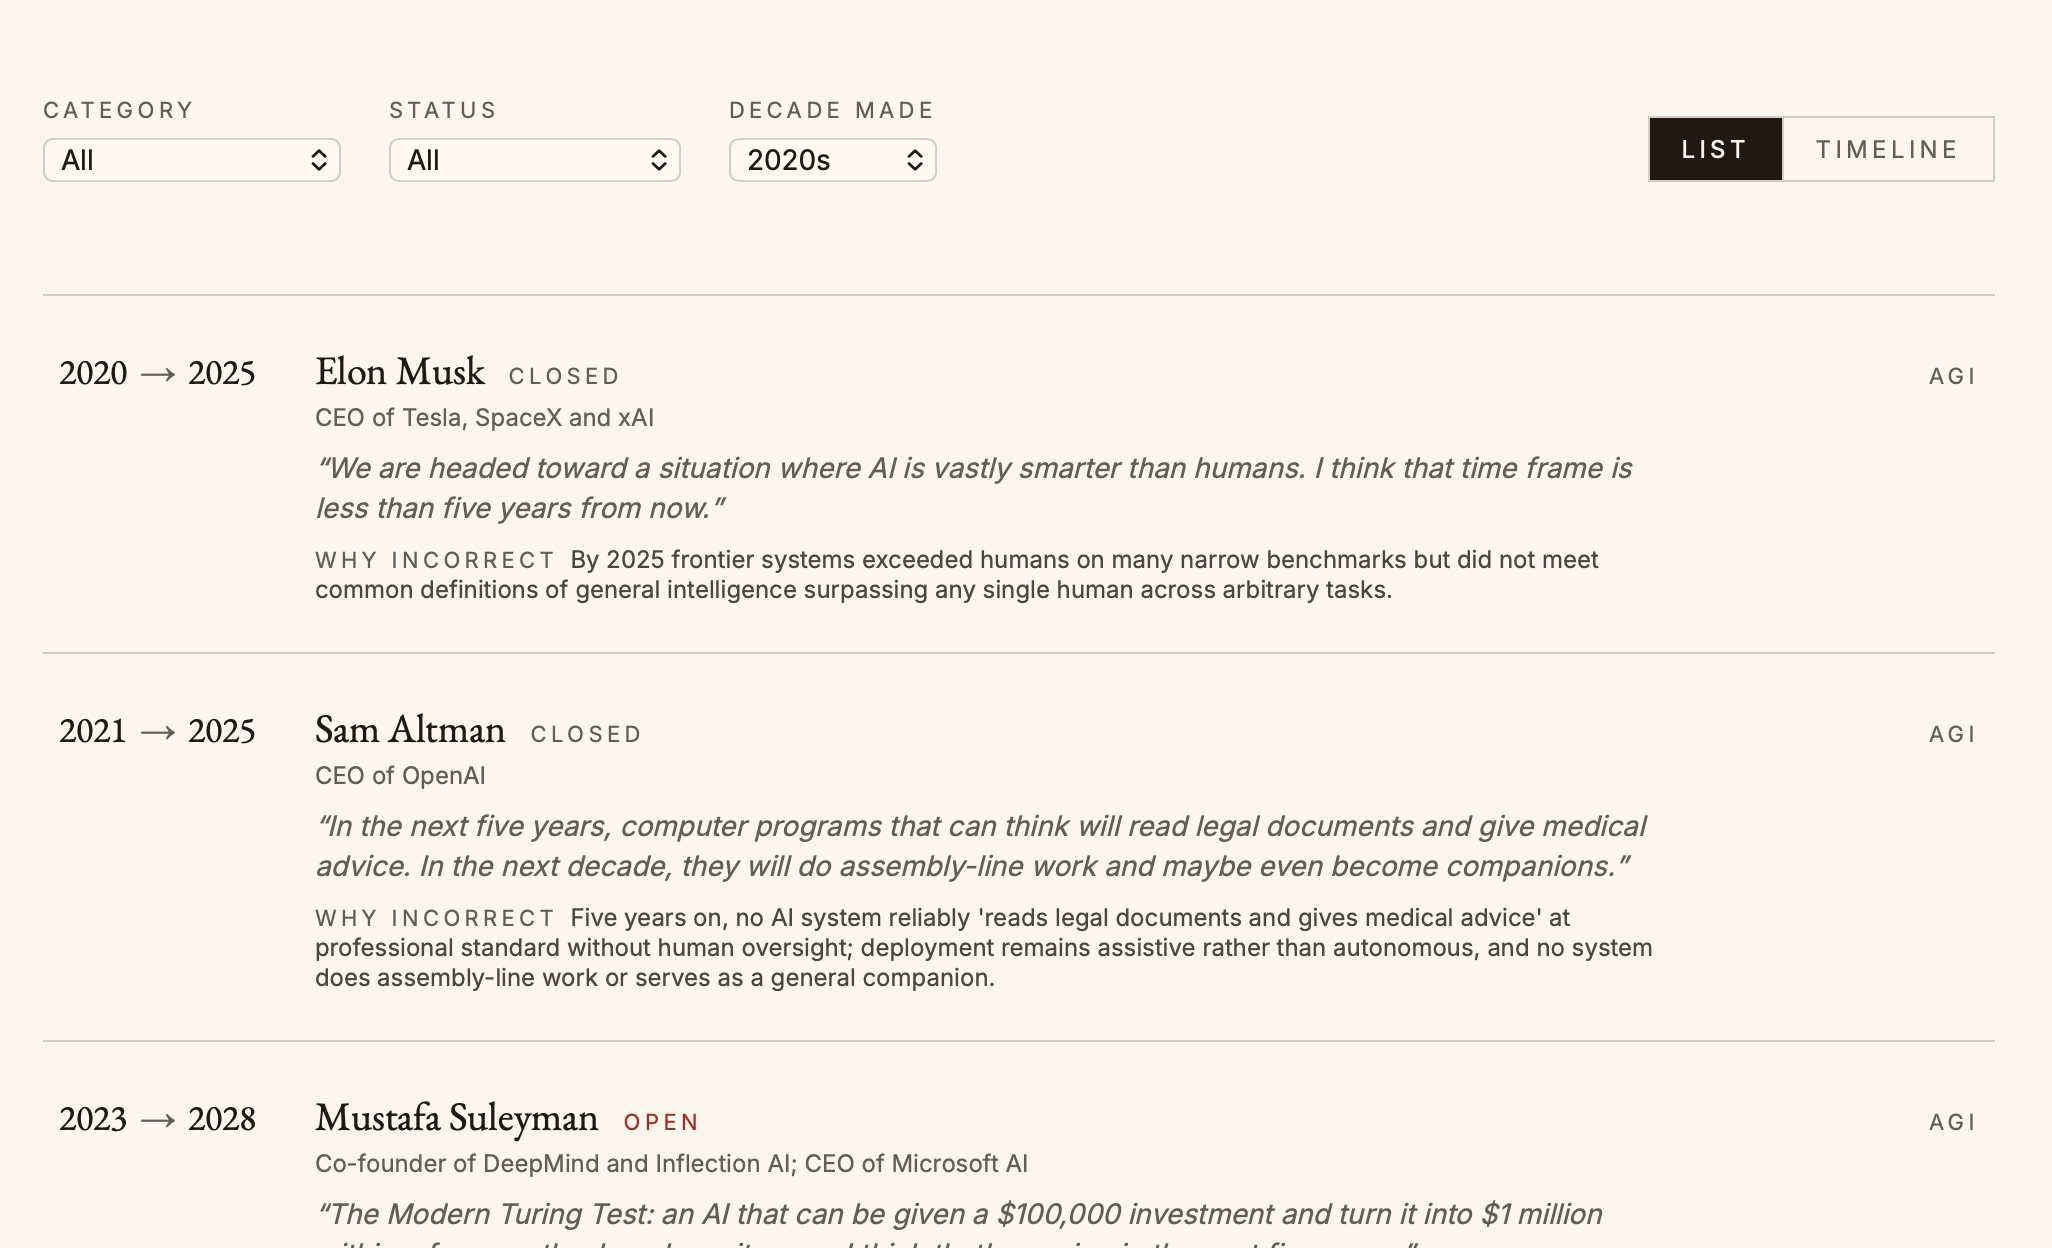Click the CLOSED status next to Sam Altman
Image resolution: width=2052 pixels, height=1248 pixels.
tap(587, 734)
